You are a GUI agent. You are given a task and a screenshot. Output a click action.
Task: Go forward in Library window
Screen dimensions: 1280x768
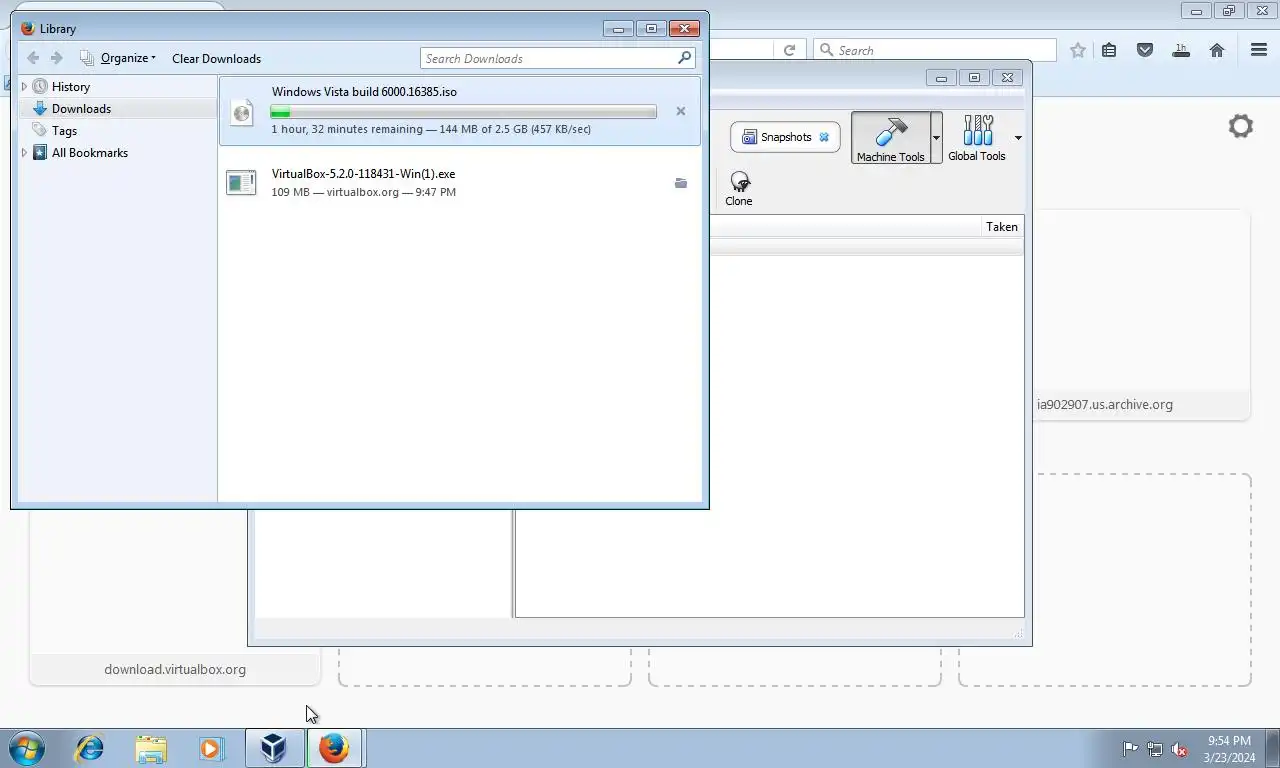[x=57, y=58]
